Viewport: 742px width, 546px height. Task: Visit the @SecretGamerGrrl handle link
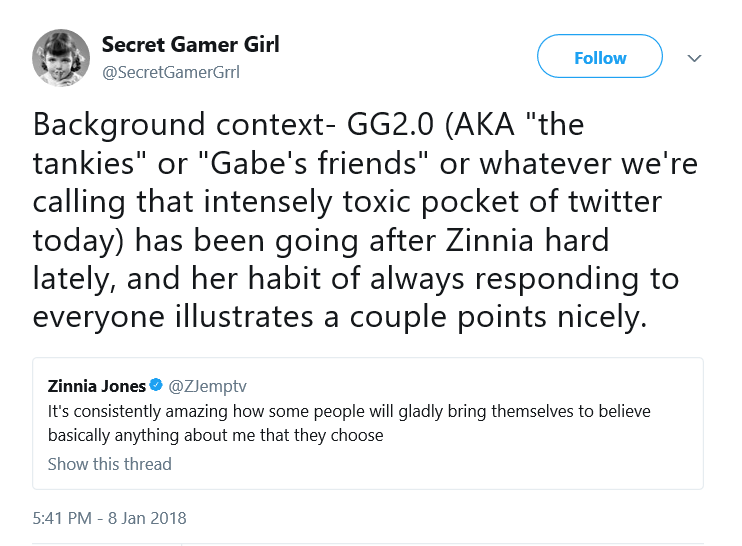pyautogui.click(x=171, y=72)
